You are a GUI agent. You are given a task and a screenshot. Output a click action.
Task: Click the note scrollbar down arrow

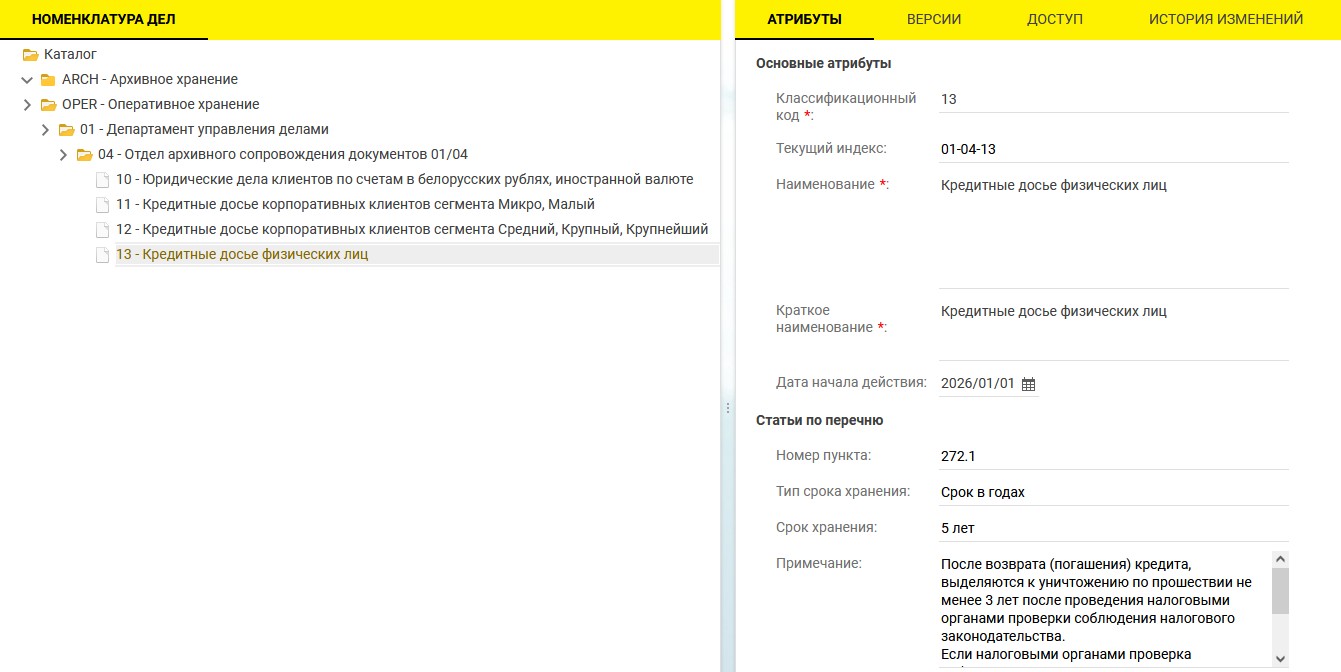tap(1280, 658)
